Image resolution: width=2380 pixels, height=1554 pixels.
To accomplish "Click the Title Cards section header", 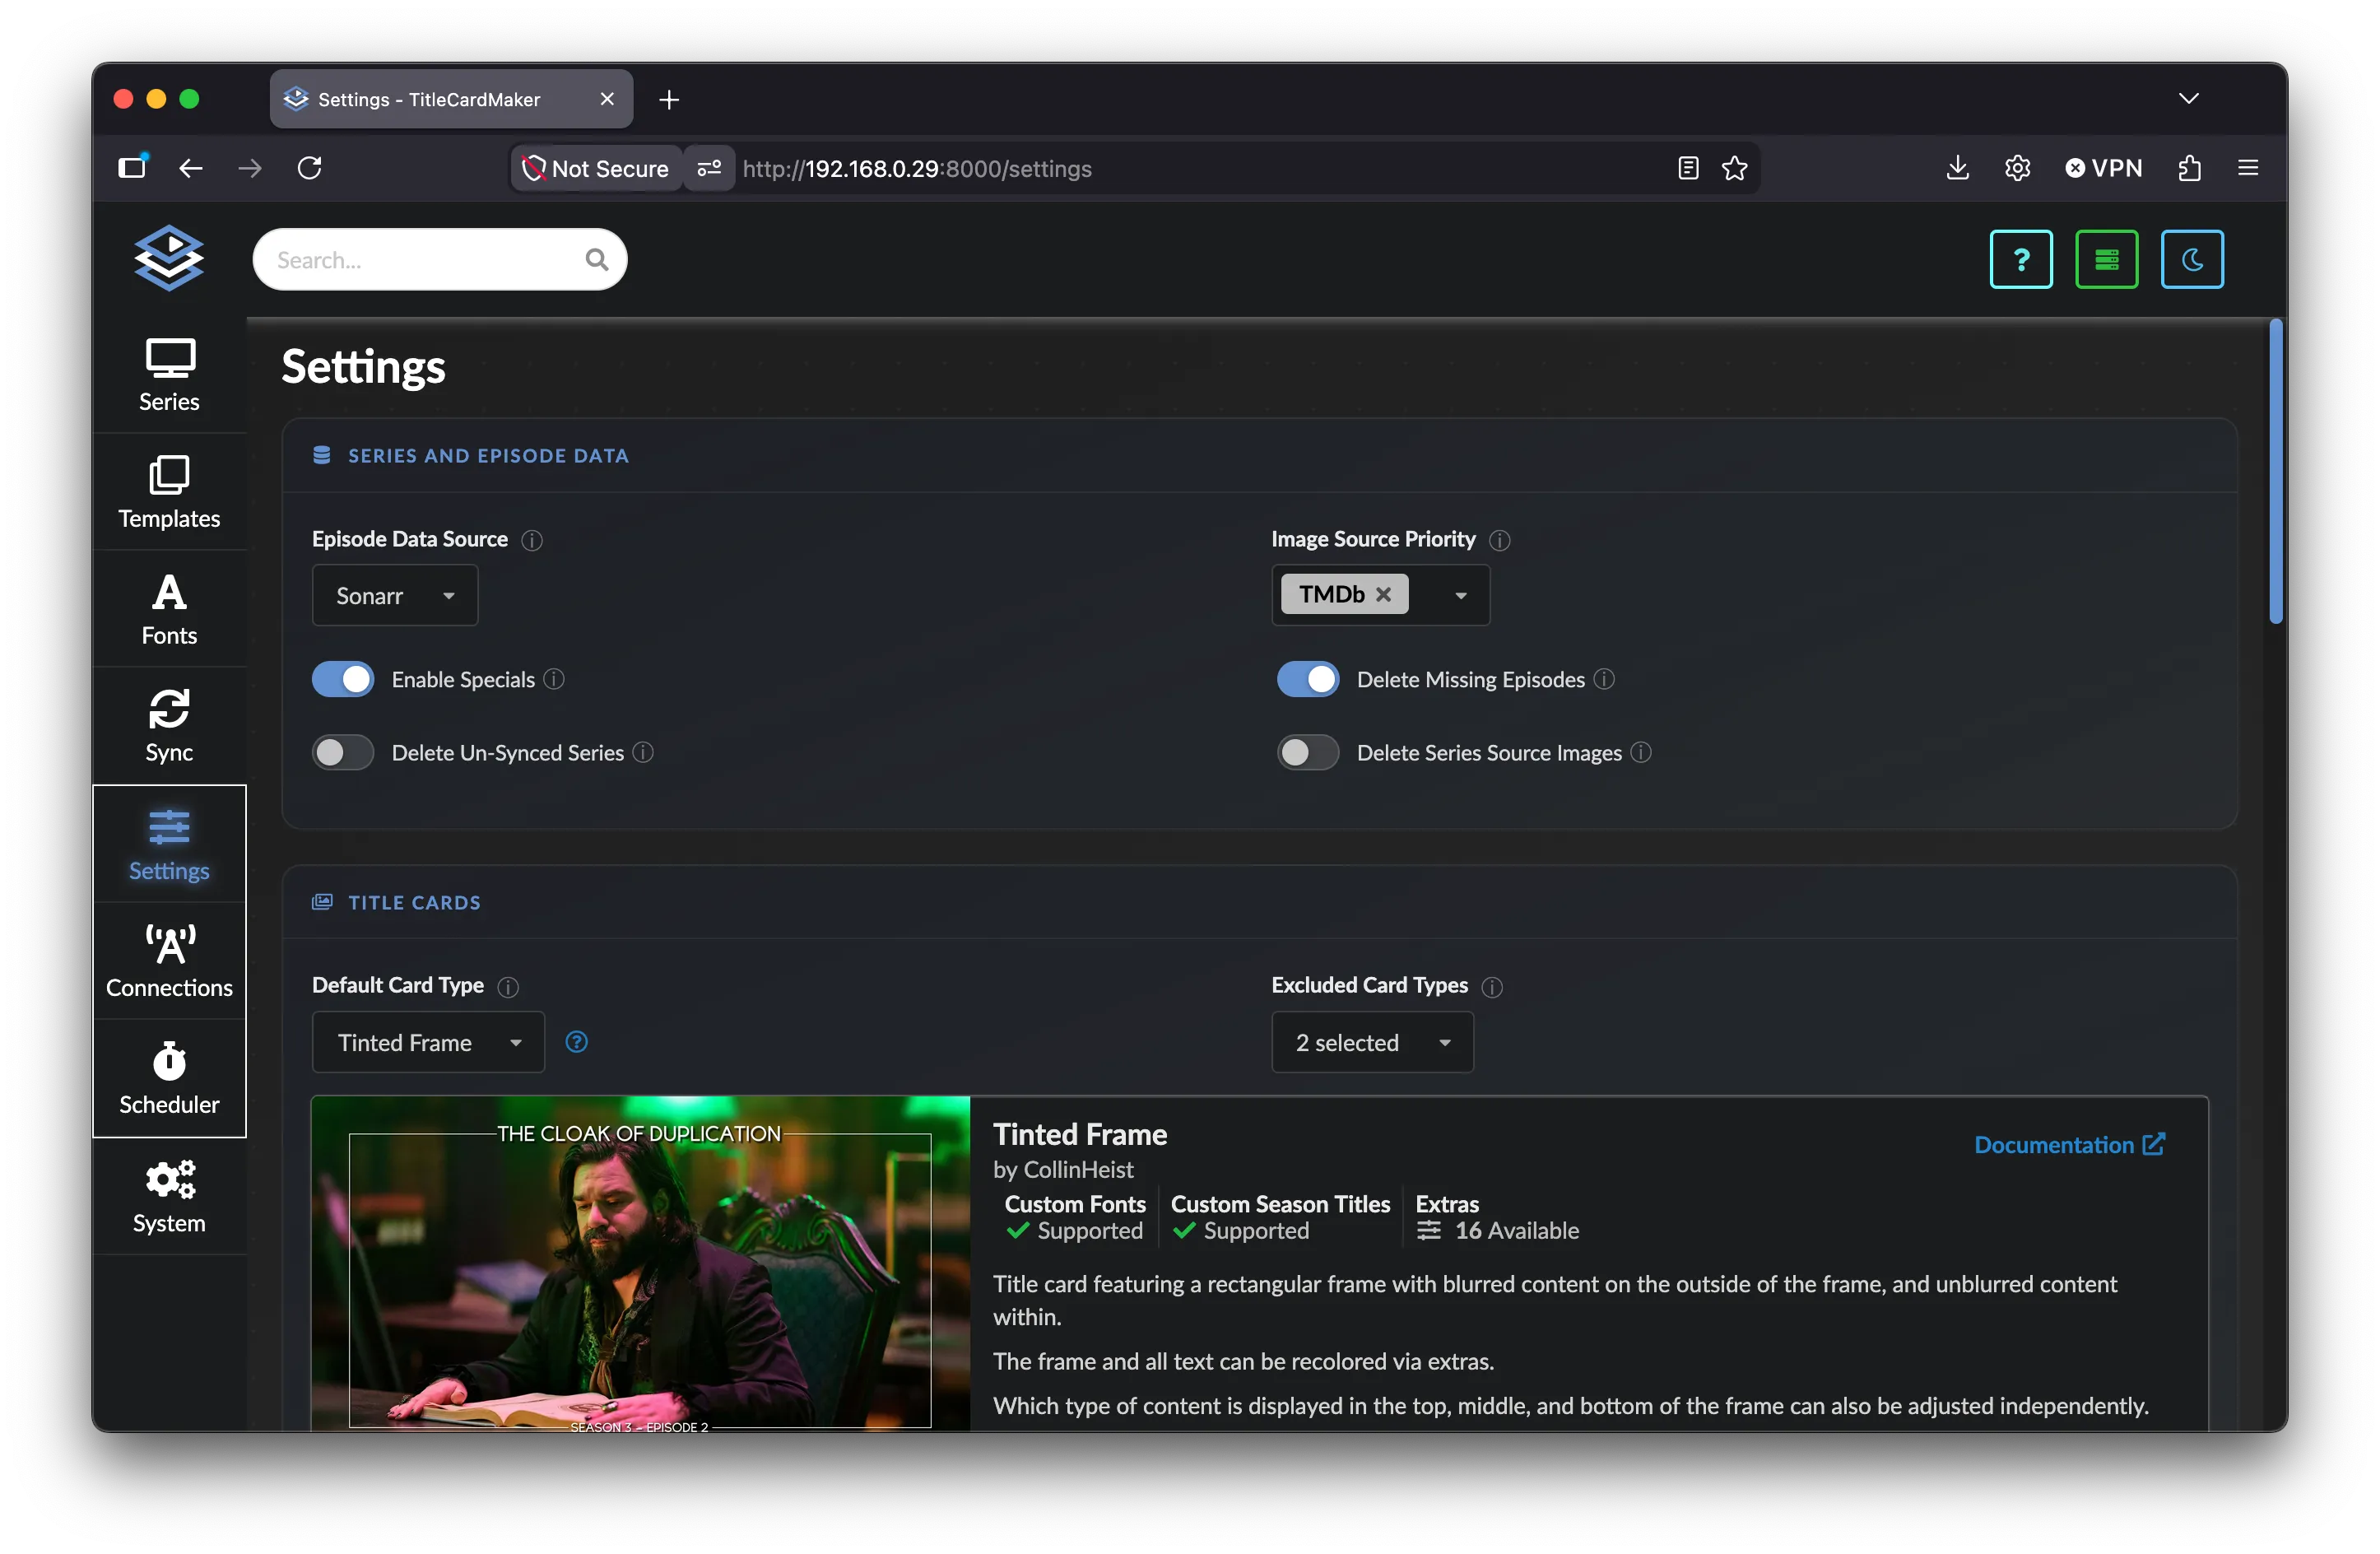I will (x=414, y=903).
